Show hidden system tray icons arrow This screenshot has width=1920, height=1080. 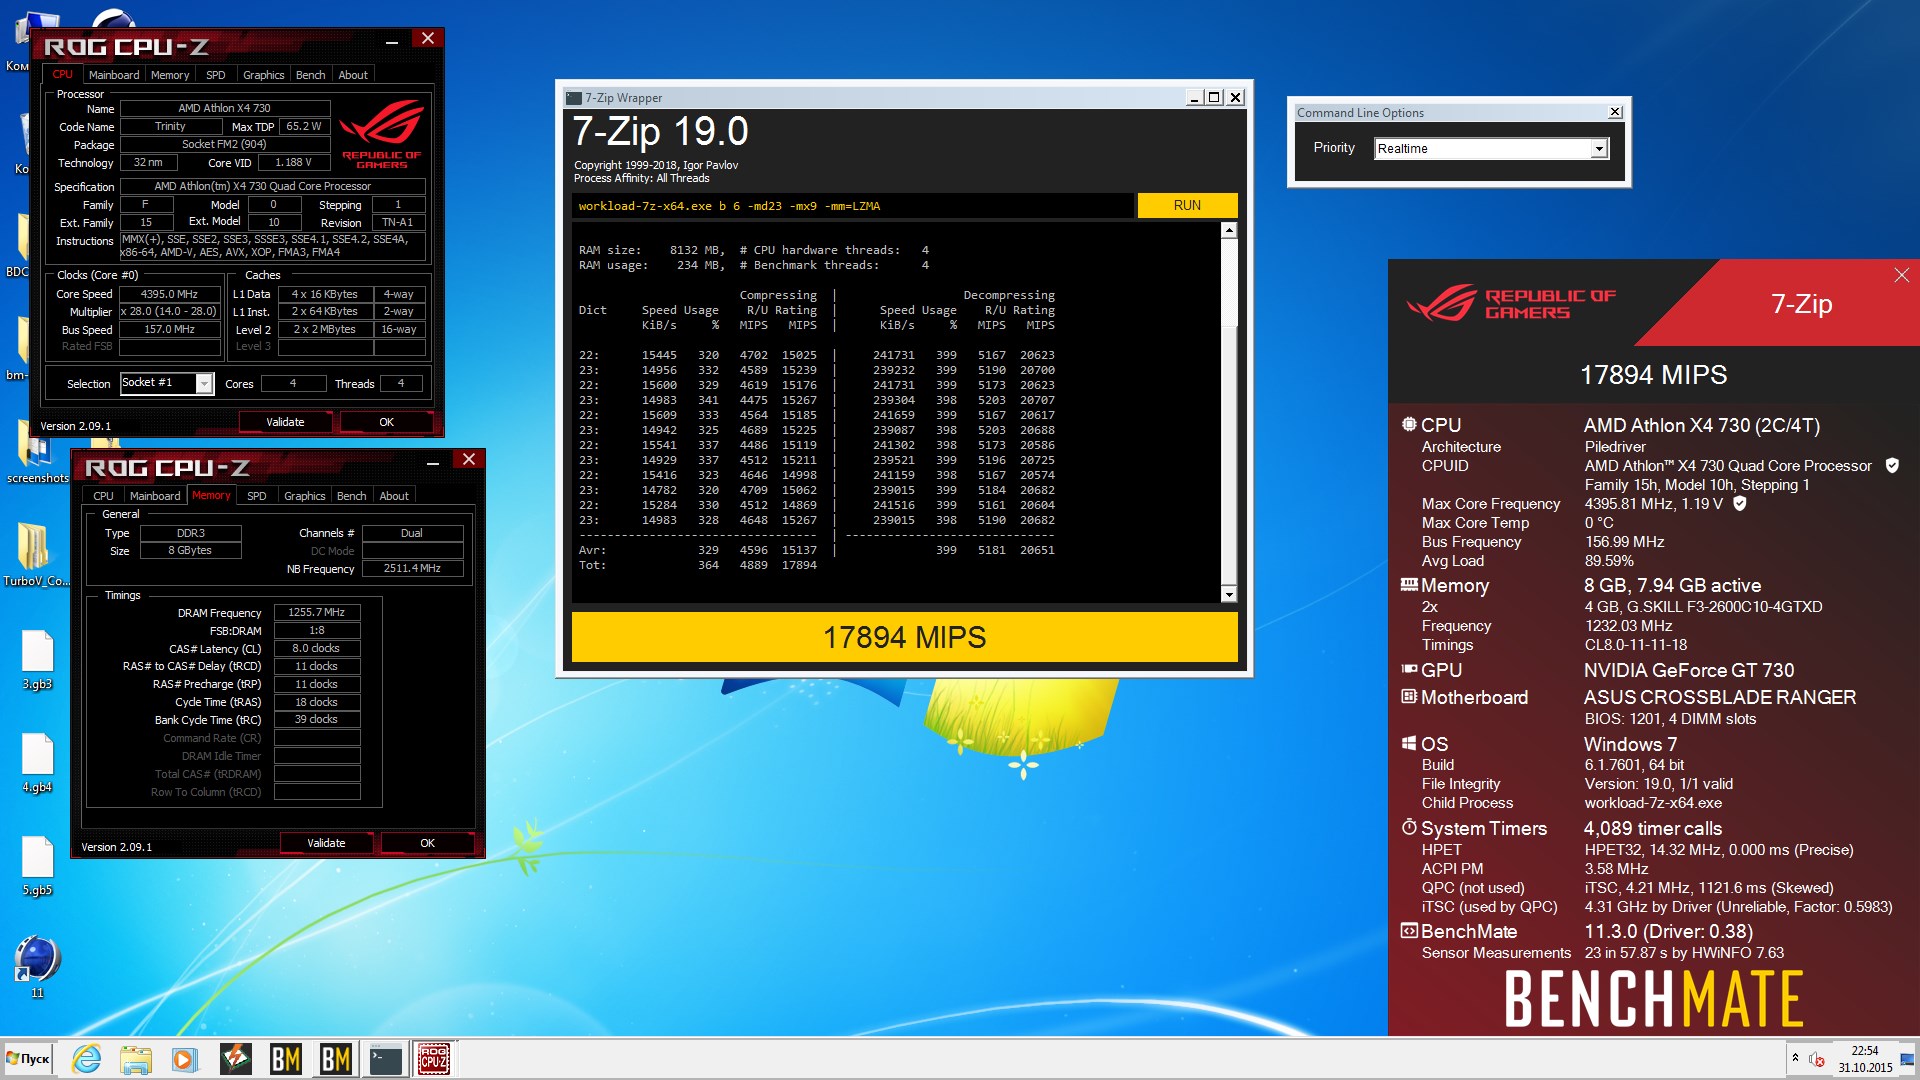click(x=1795, y=1058)
